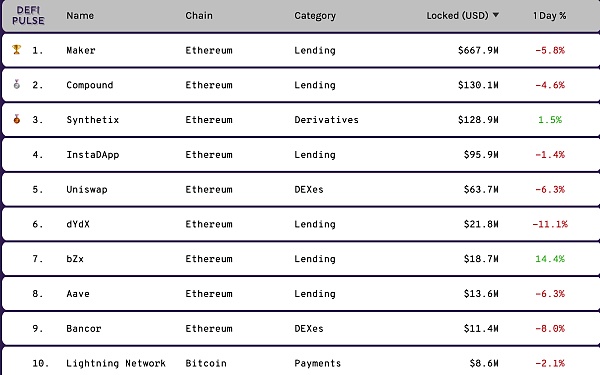Click the gold trophy icon beside Maker
The image size is (600, 375).
16,50
